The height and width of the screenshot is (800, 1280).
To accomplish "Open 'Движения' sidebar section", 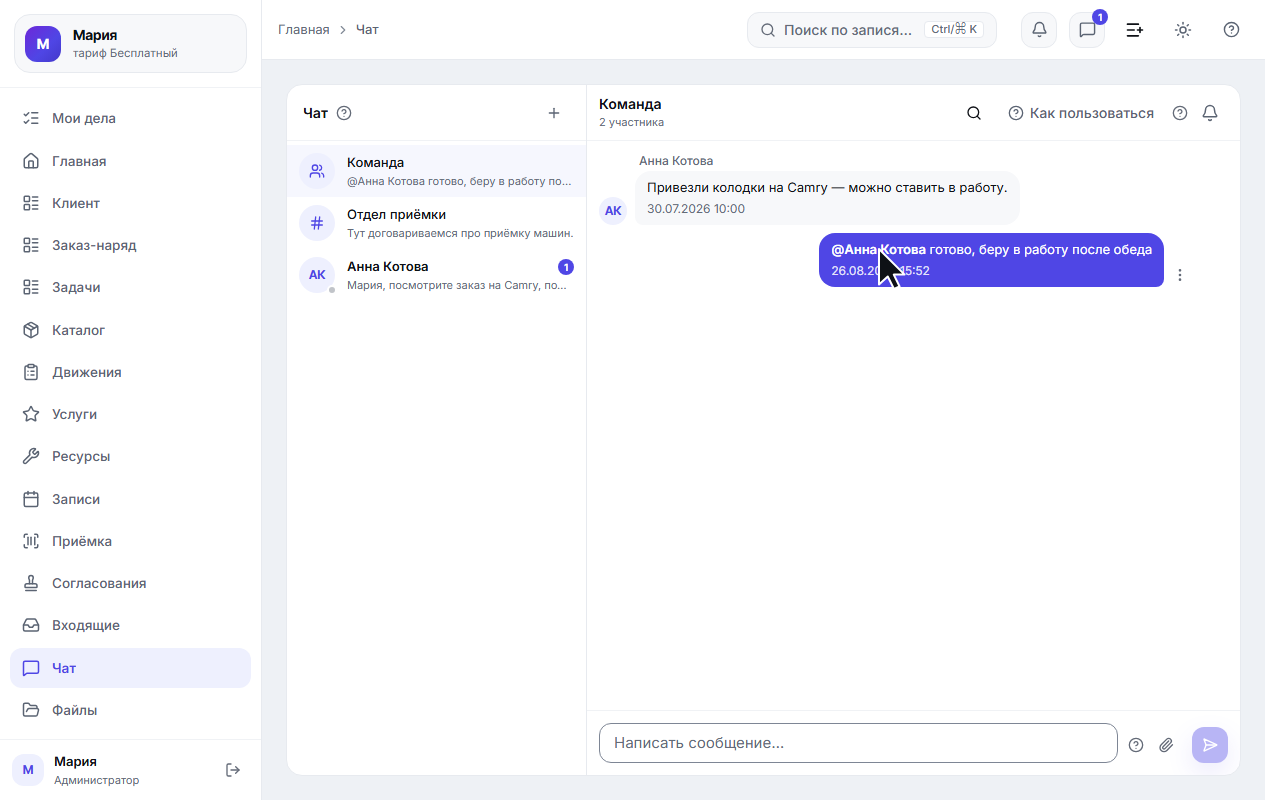I will 130,372.
